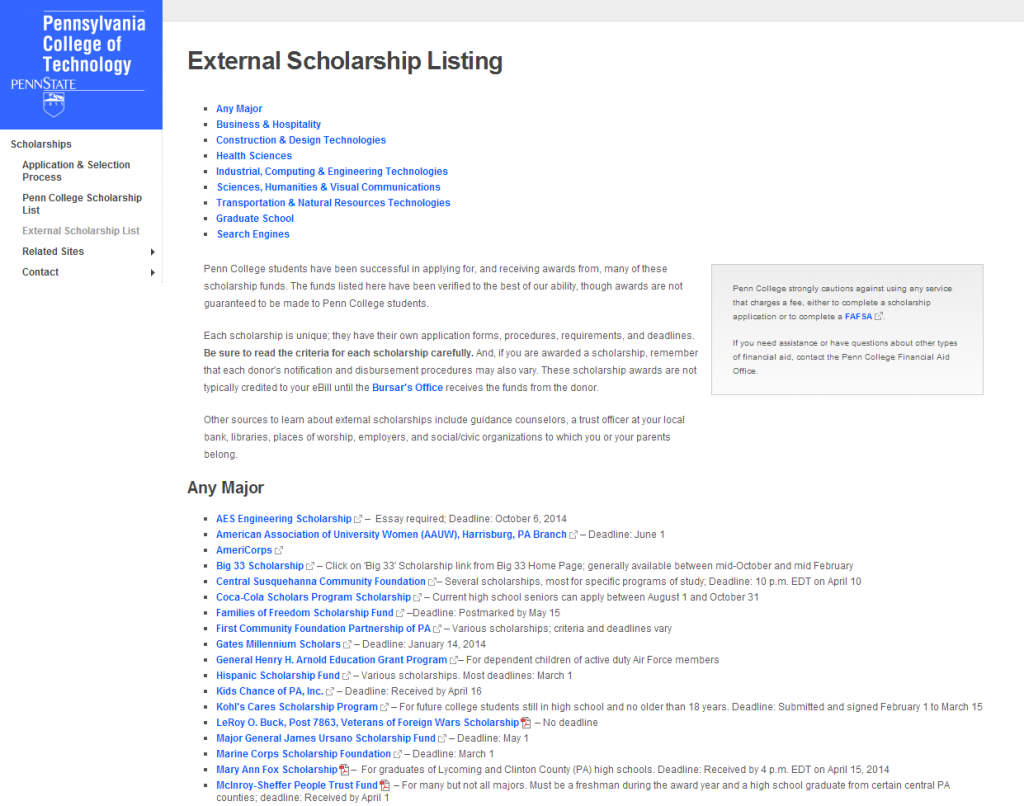Image resolution: width=1024 pixels, height=806 pixels.
Task: Open McInroy-Sheffer People Trust Fund link
Action: (297, 785)
